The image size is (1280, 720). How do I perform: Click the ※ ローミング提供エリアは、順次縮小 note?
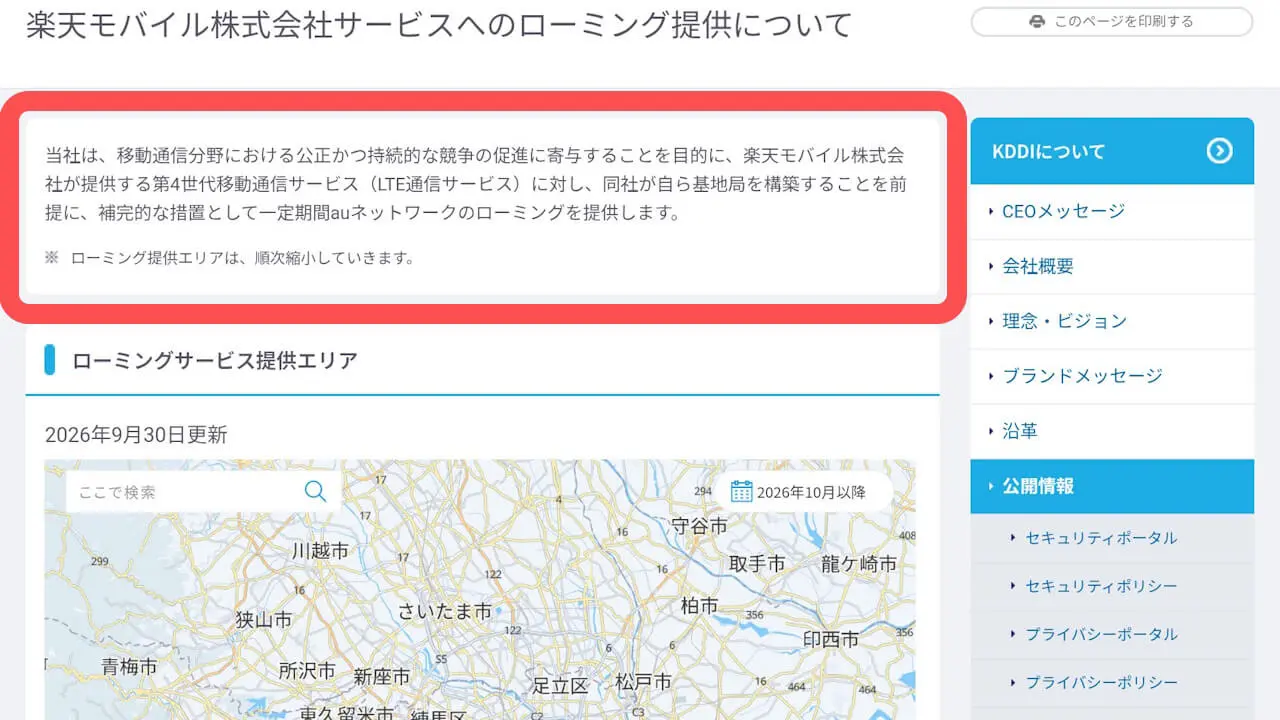click(x=230, y=258)
